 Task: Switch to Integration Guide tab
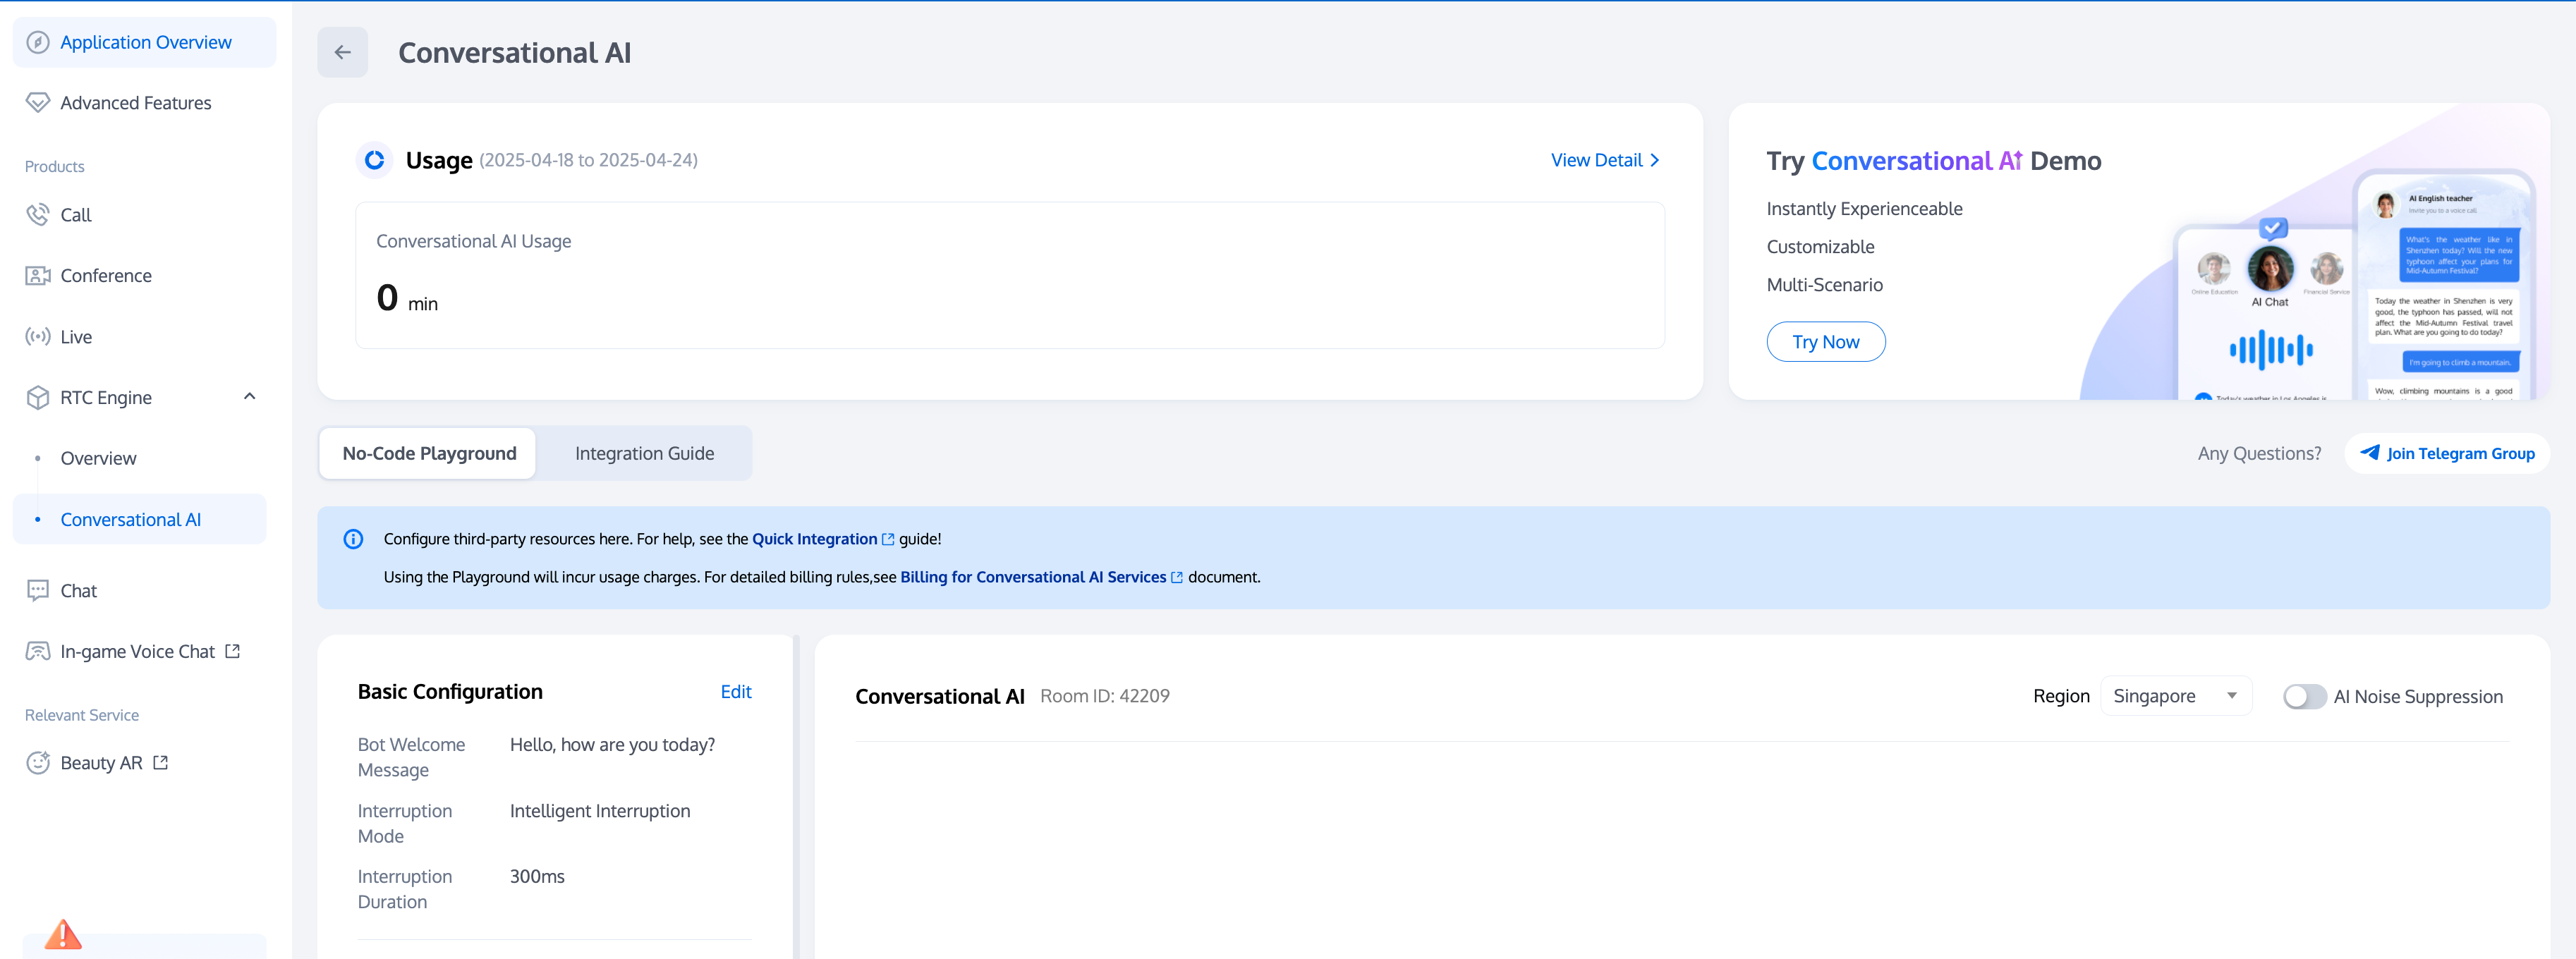point(644,454)
